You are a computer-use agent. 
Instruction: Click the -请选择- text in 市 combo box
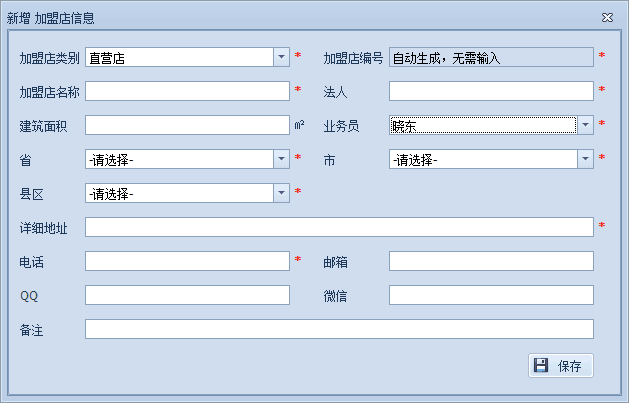point(482,159)
